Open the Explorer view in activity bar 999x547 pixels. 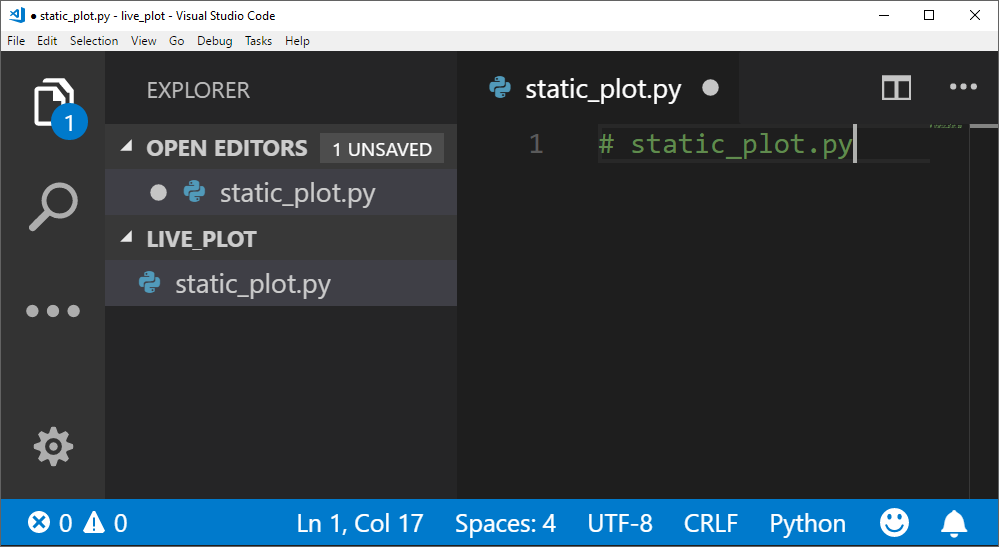(x=53, y=101)
